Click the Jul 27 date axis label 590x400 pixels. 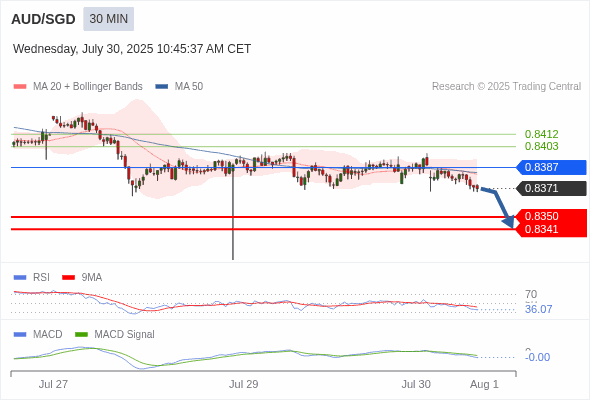[53, 384]
